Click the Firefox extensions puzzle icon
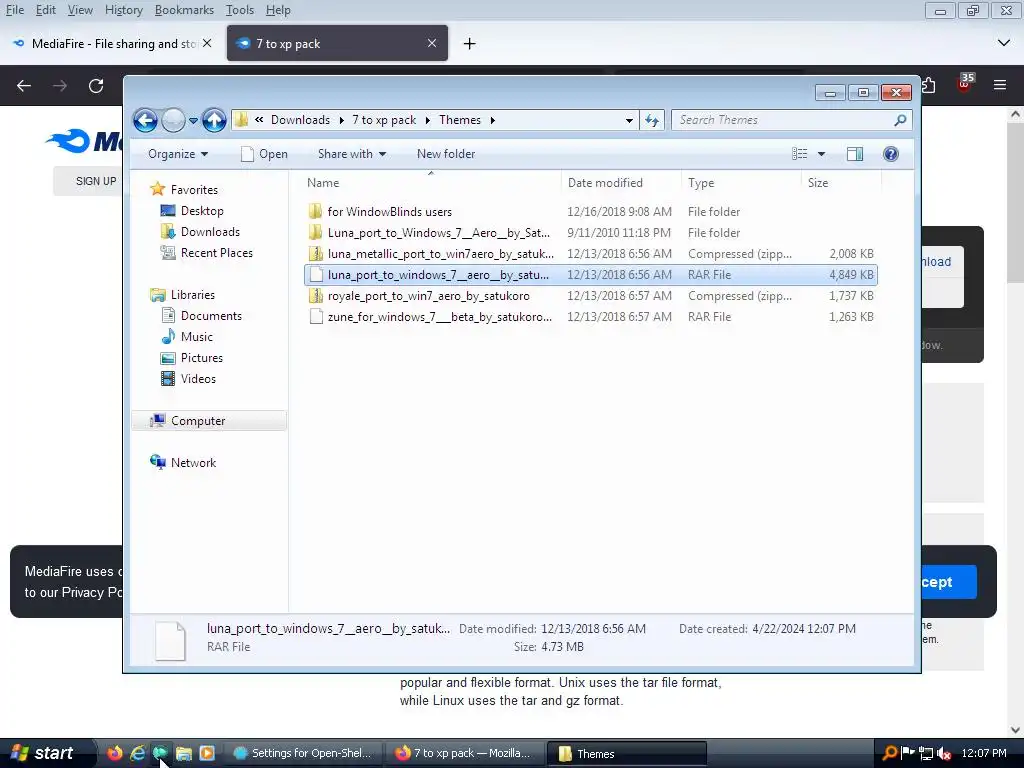Screen dimensions: 1024x768 click(x=930, y=85)
